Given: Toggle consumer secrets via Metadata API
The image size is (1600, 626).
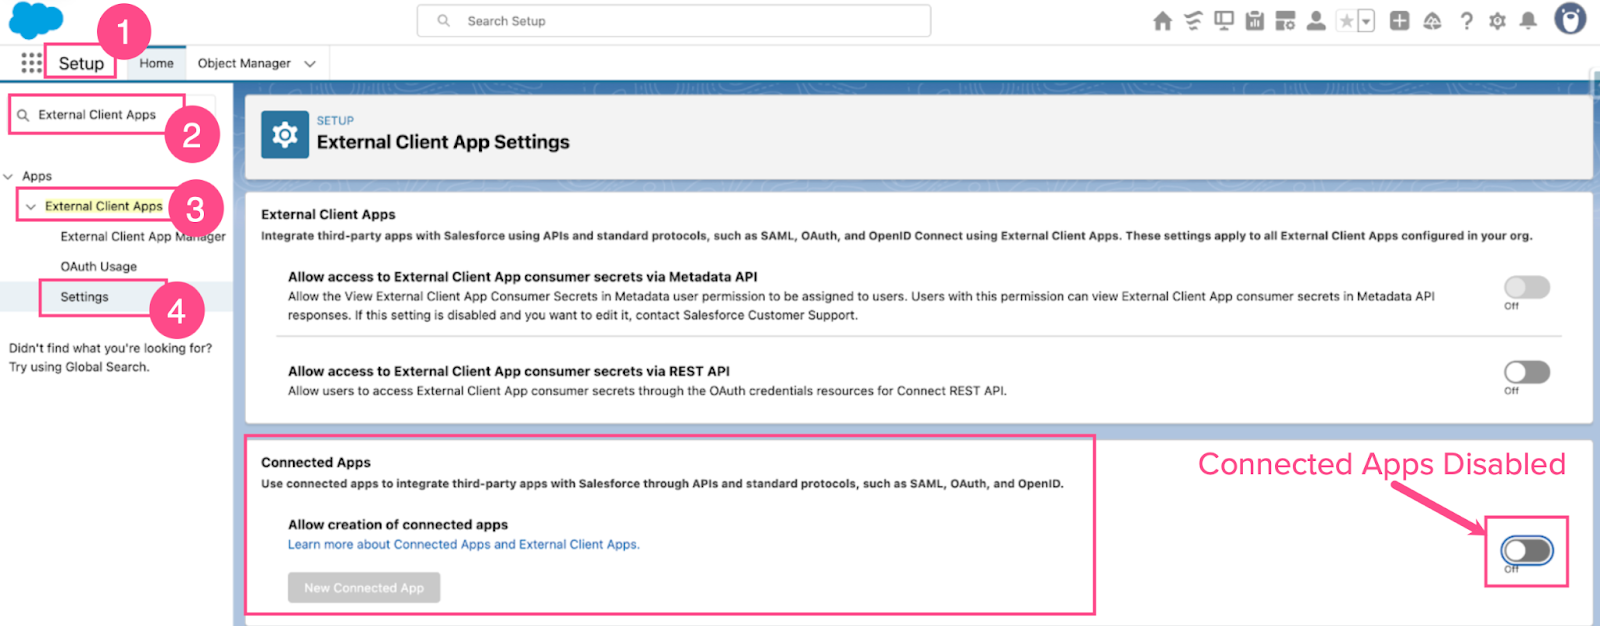Looking at the screenshot, I should click(1527, 288).
